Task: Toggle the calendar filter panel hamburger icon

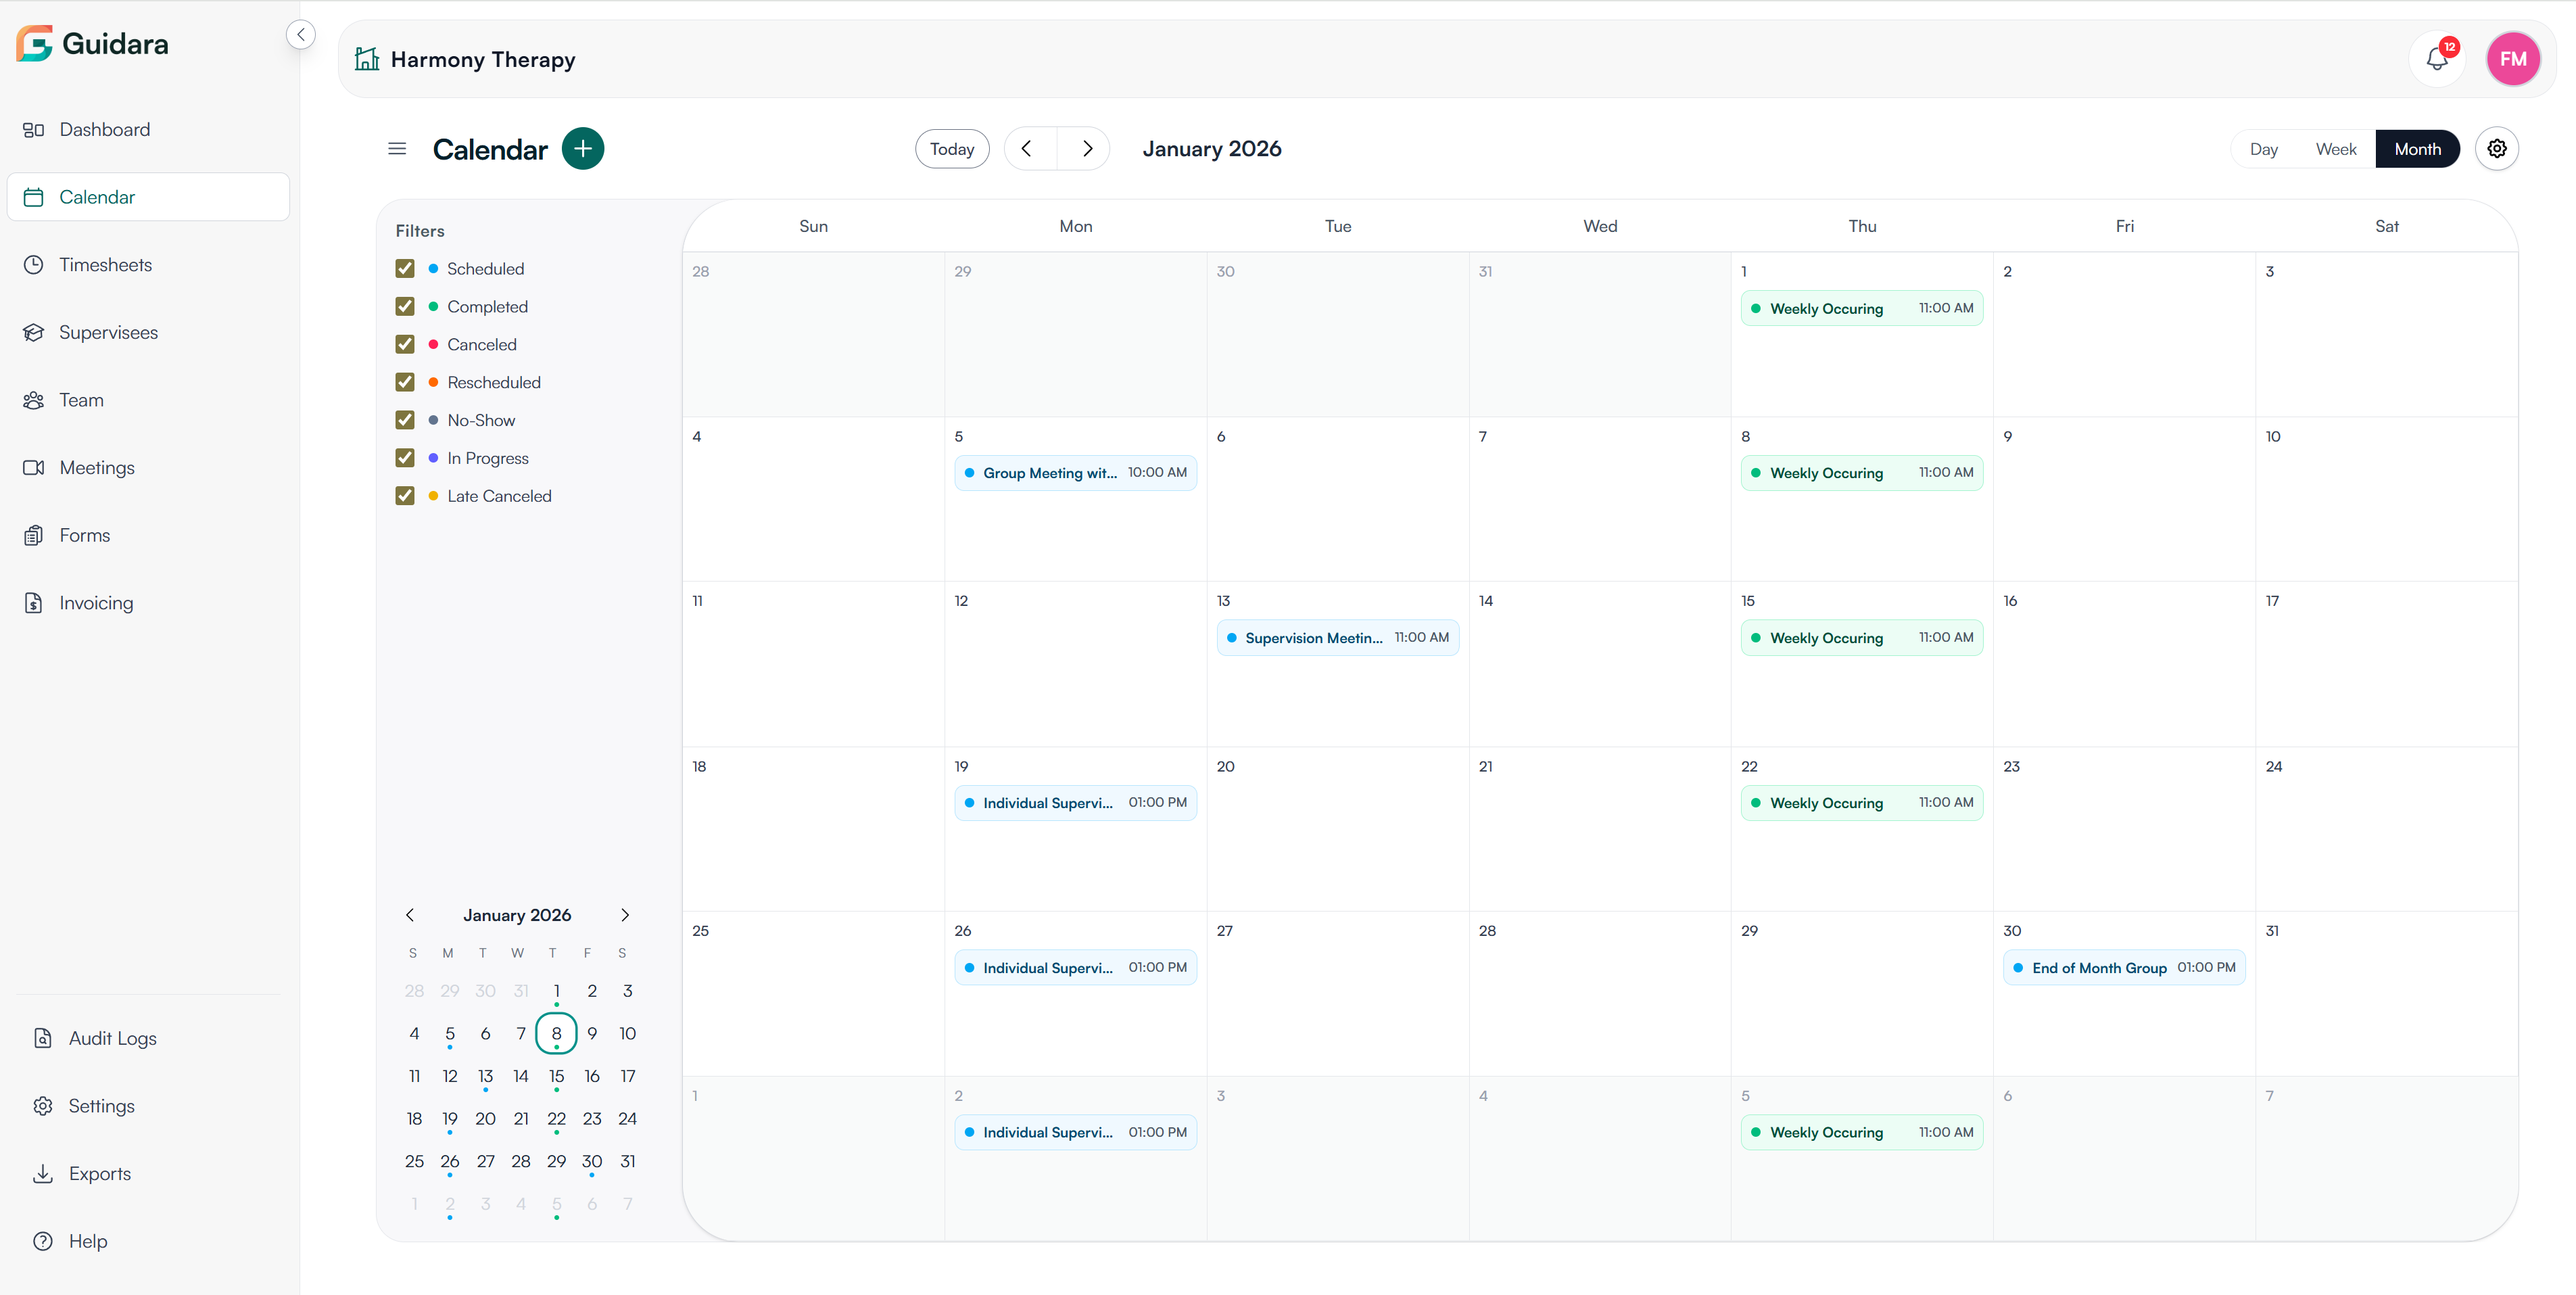Action: 397,149
